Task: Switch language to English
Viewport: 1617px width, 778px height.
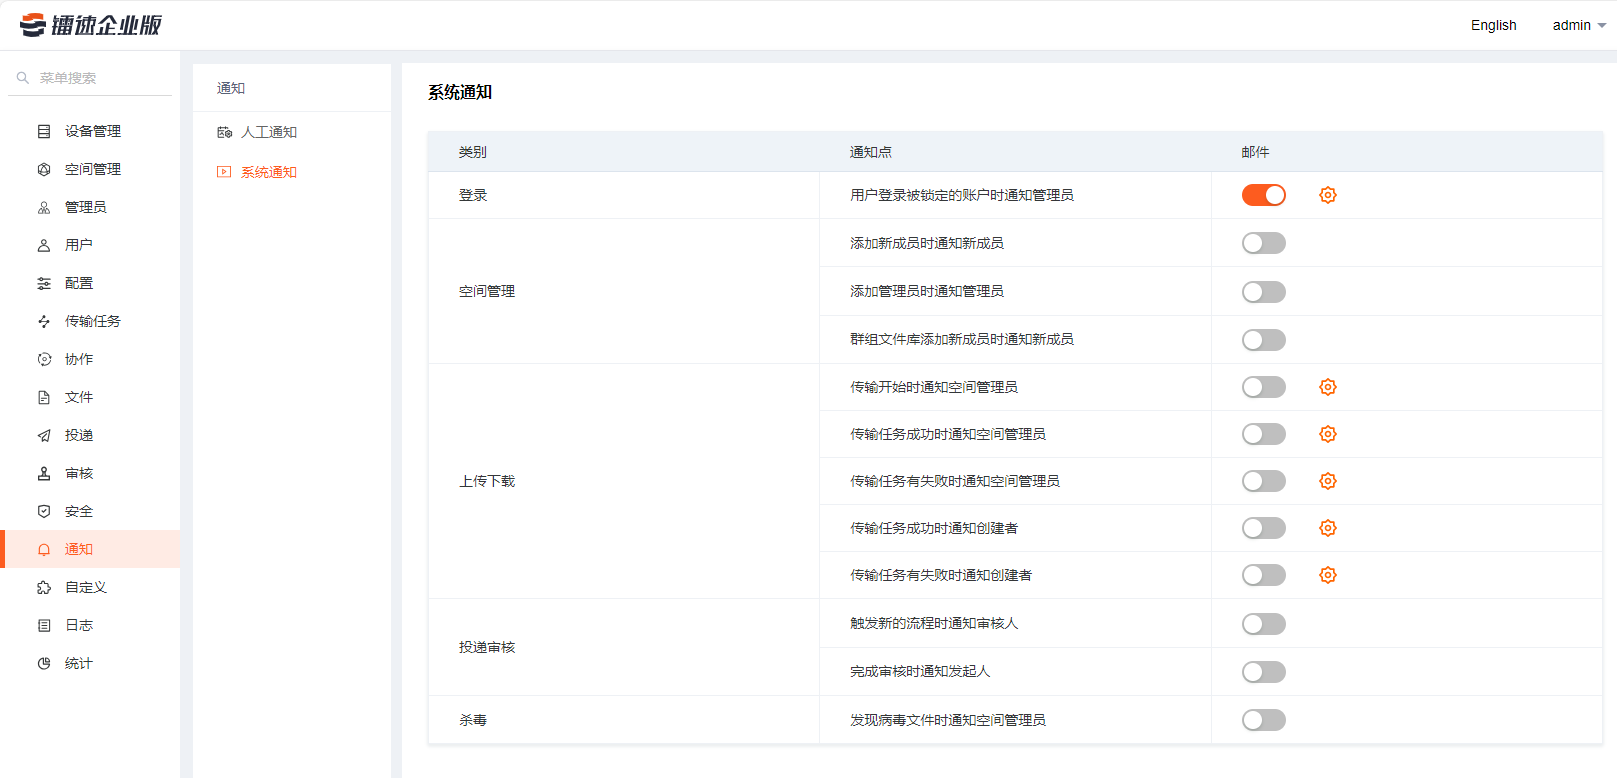Action: [x=1493, y=25]
